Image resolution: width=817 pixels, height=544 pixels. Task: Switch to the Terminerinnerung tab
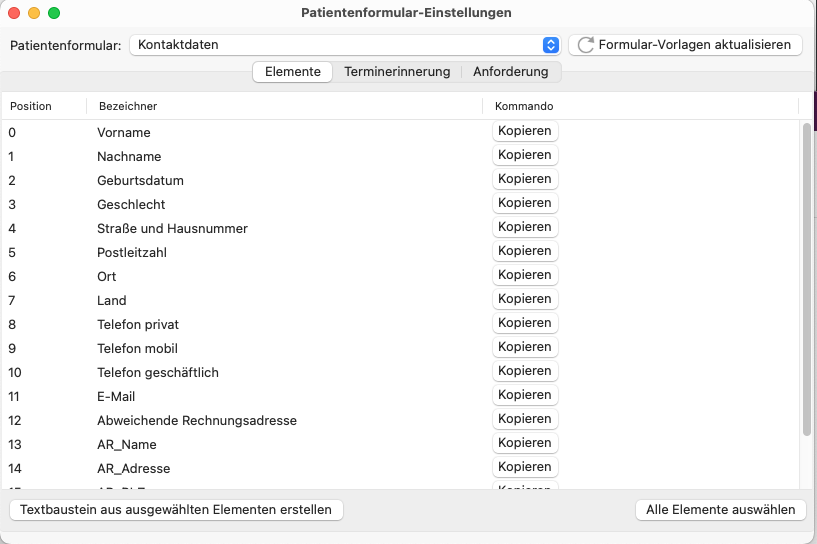coord(397,72)
